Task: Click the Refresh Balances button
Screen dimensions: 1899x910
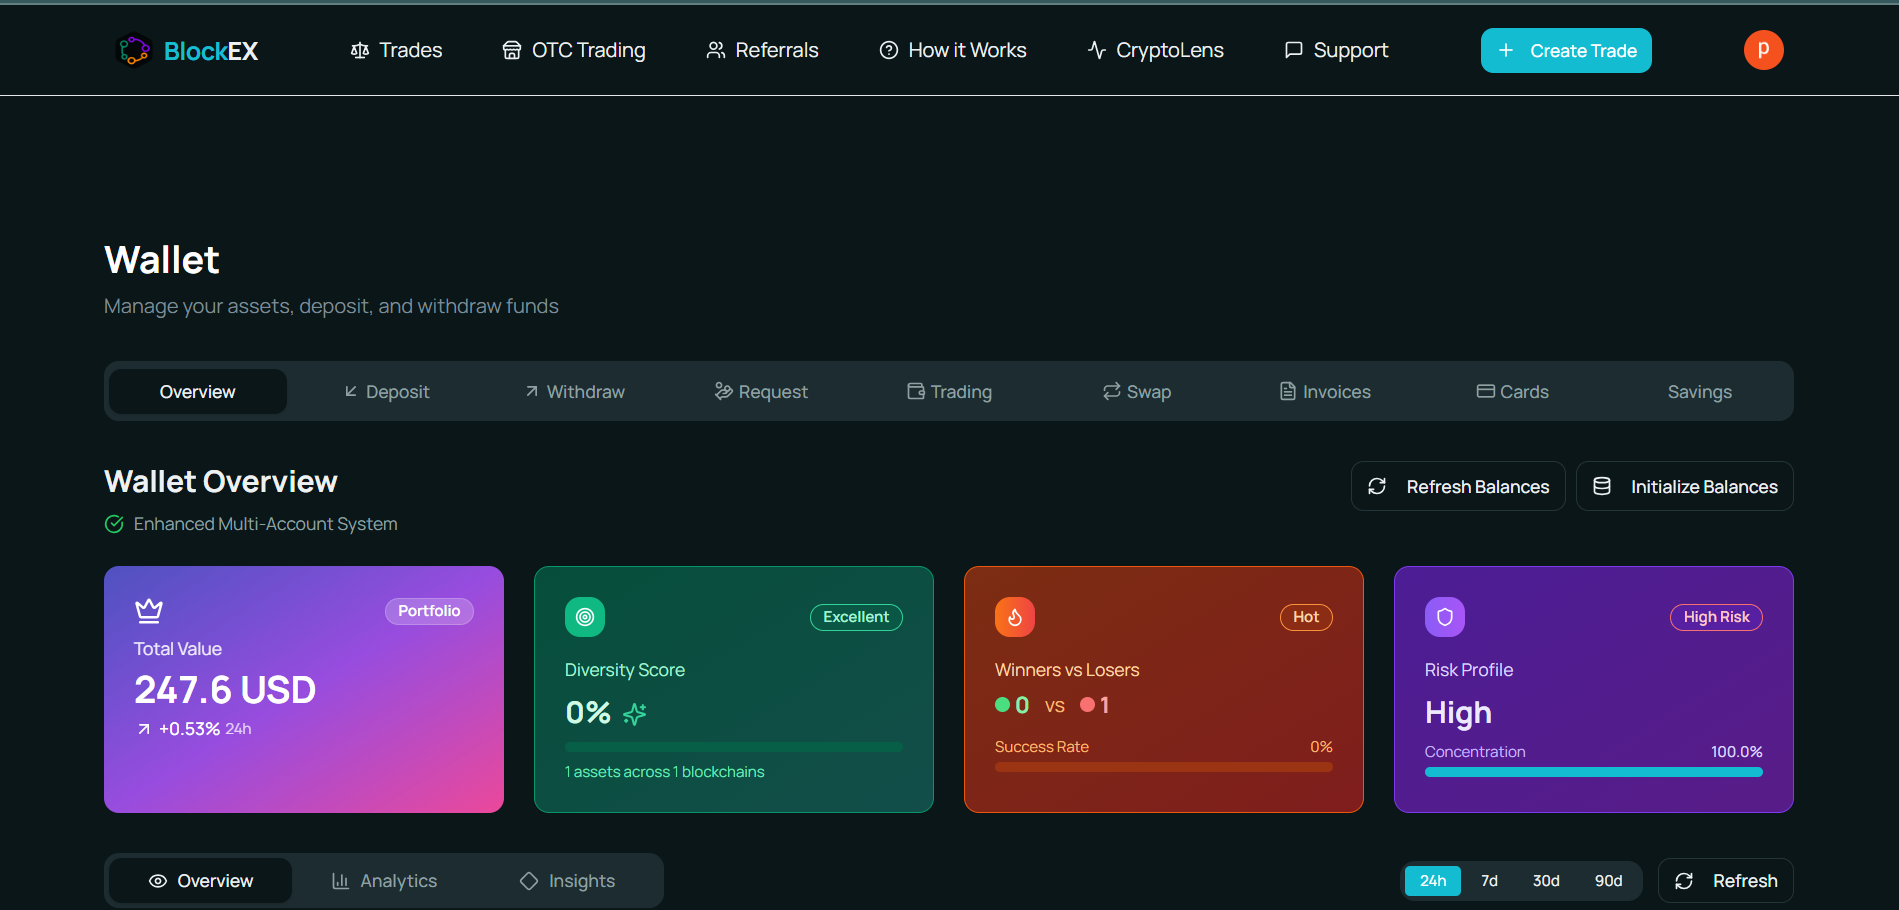Action: (x=1458, y=486)
